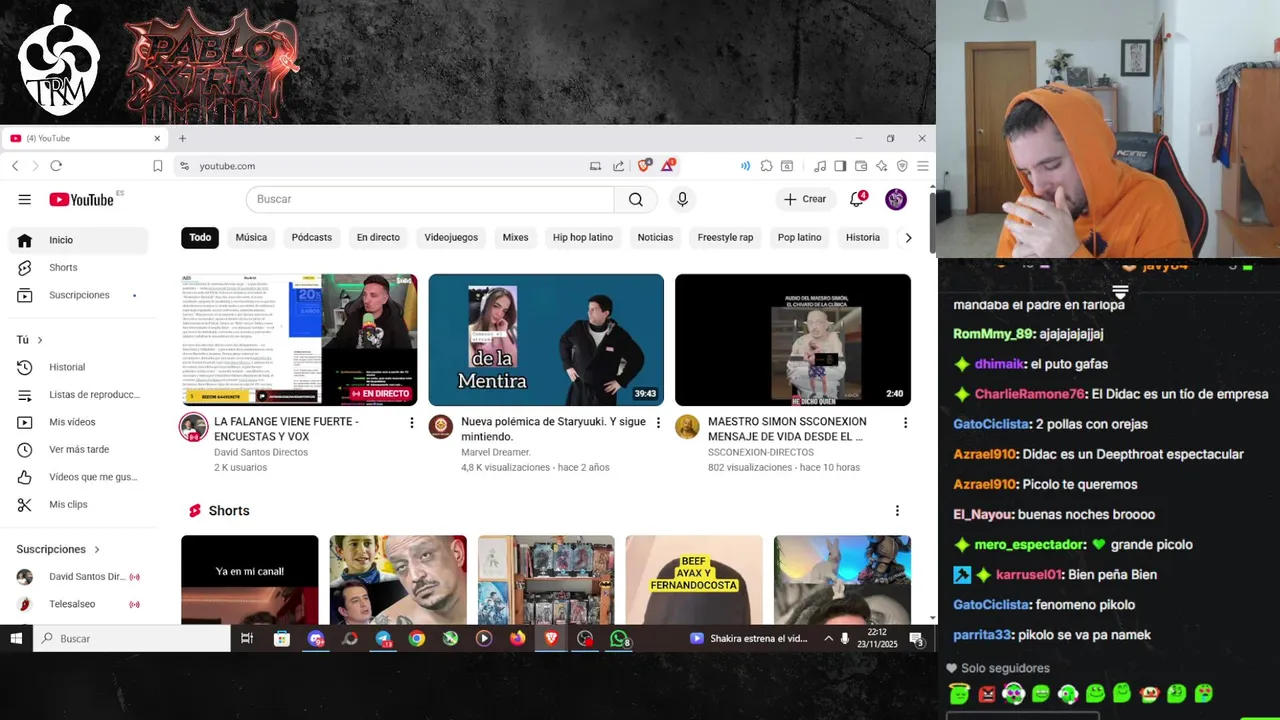Image resolution: width=1280 pixels, height=720 pixels.
Task: Open Listas de reproducción in sidebar
Action: [x=78, y=395]
